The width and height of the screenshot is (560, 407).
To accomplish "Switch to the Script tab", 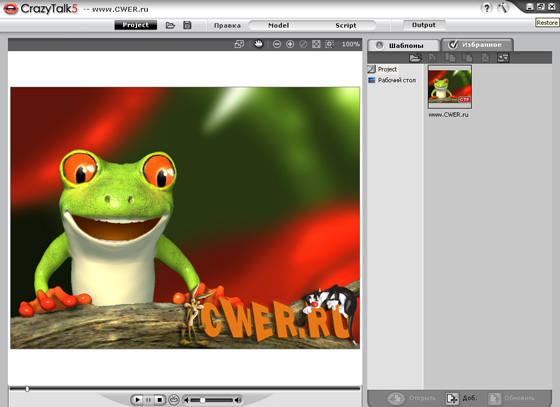I will (x=345, y=25).
